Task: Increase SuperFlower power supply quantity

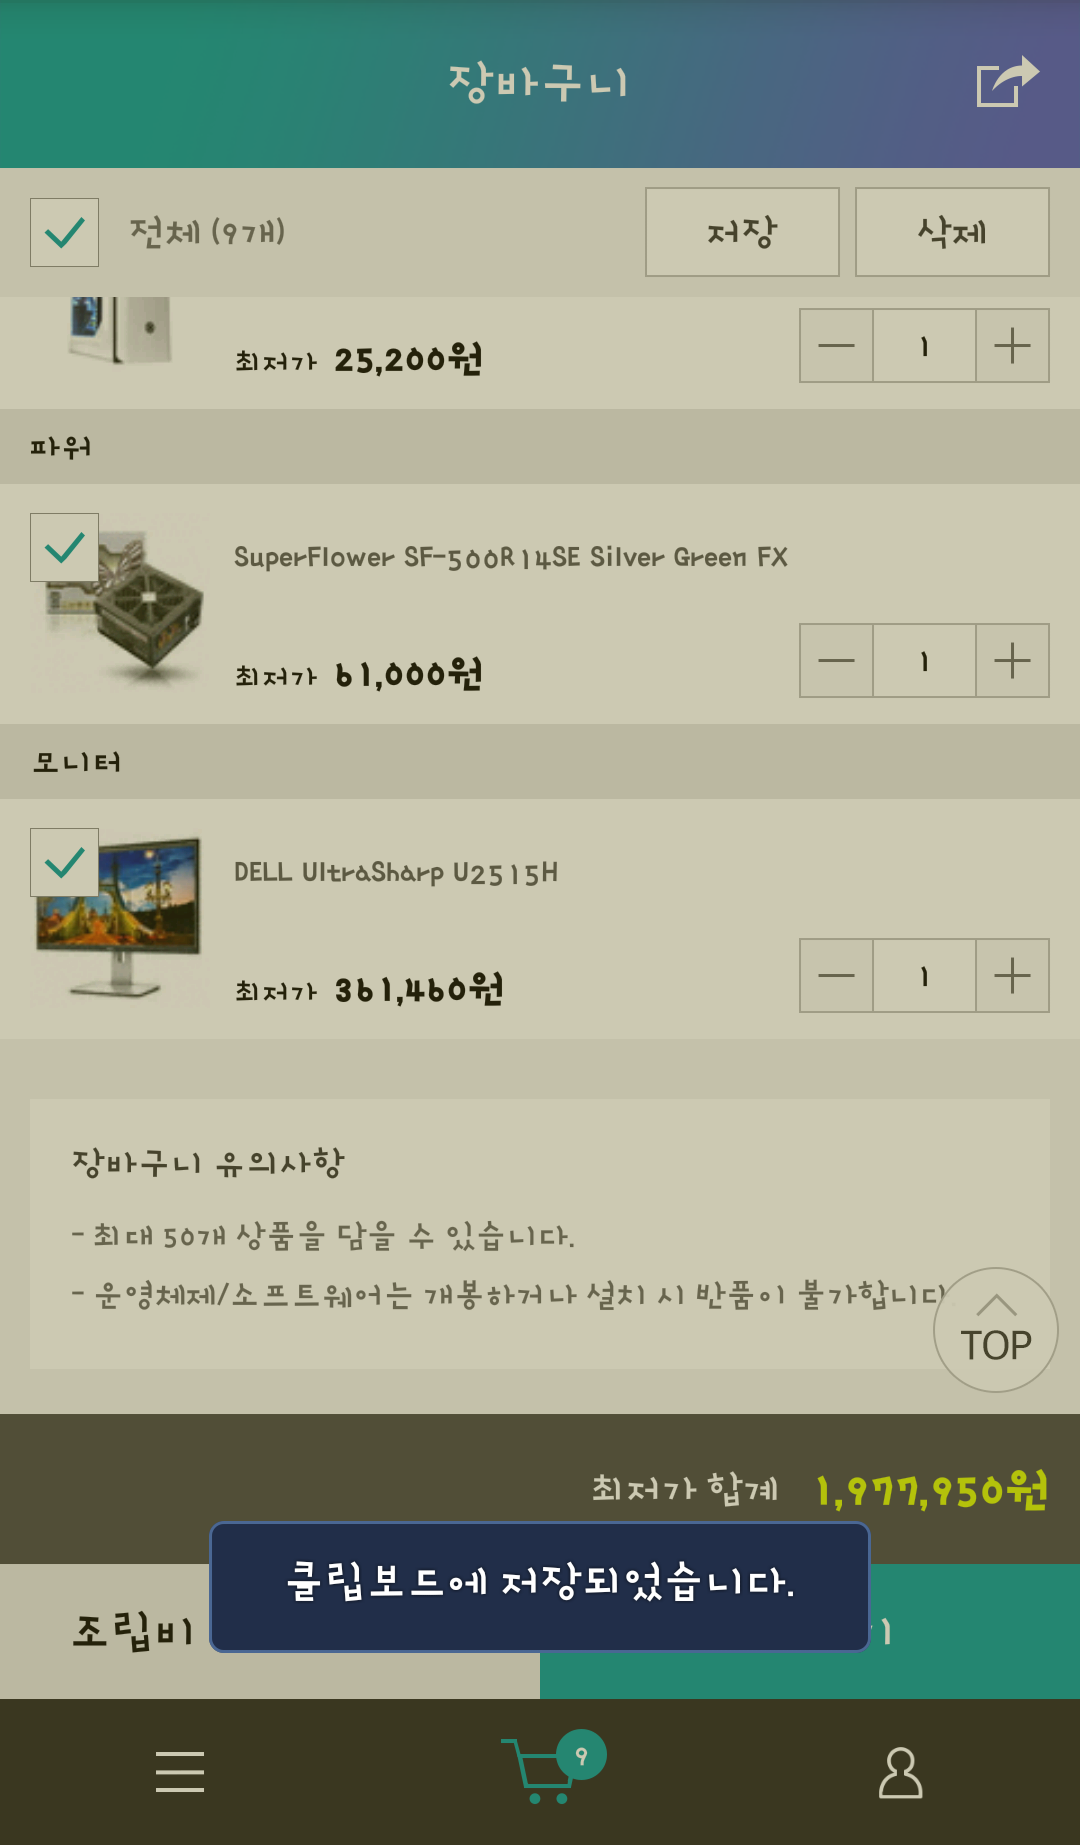Action: coord(1012,661)
